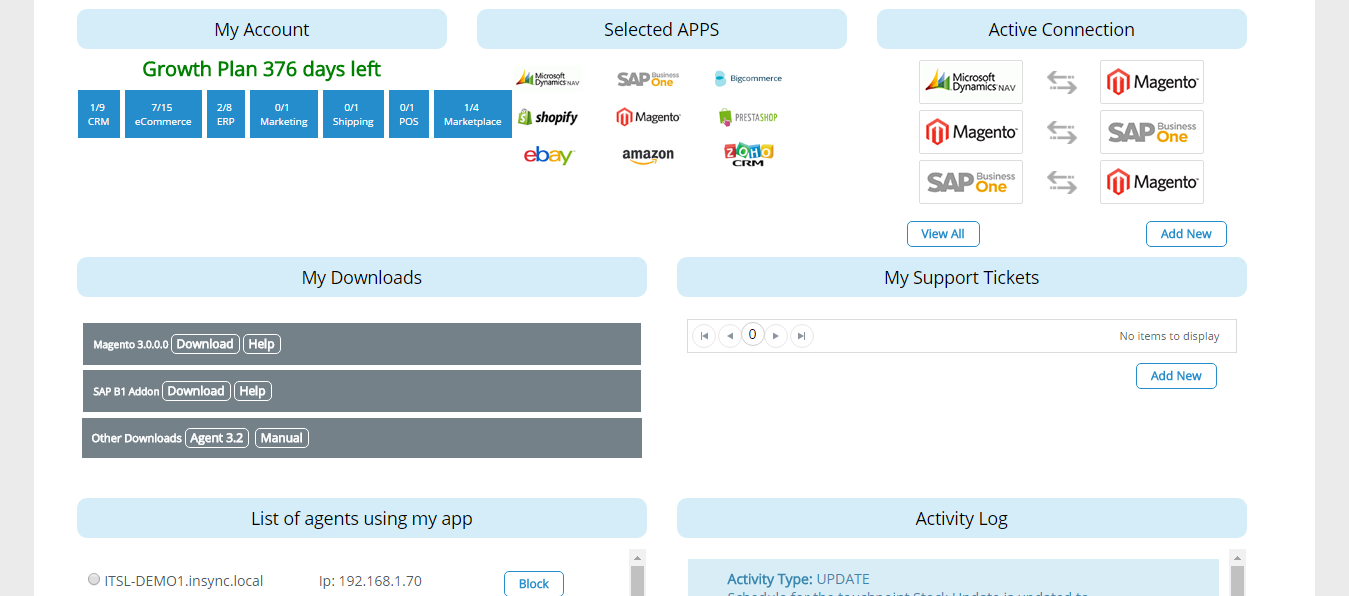Click the My Support Tickets header
This screenshot has width=1349, height=596.
(x=962, y=277)
